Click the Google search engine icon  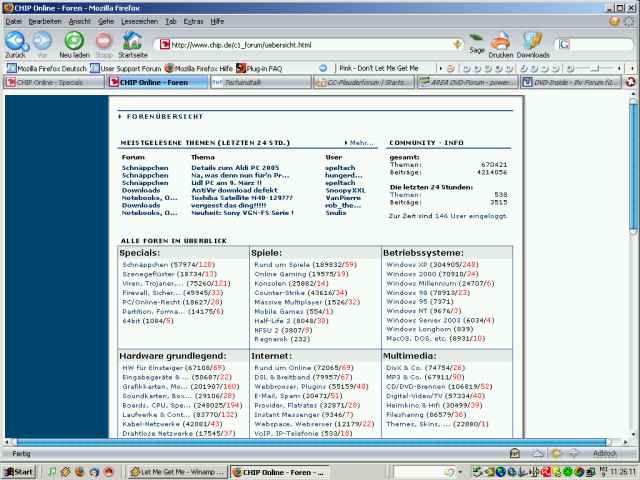[564, 44]
